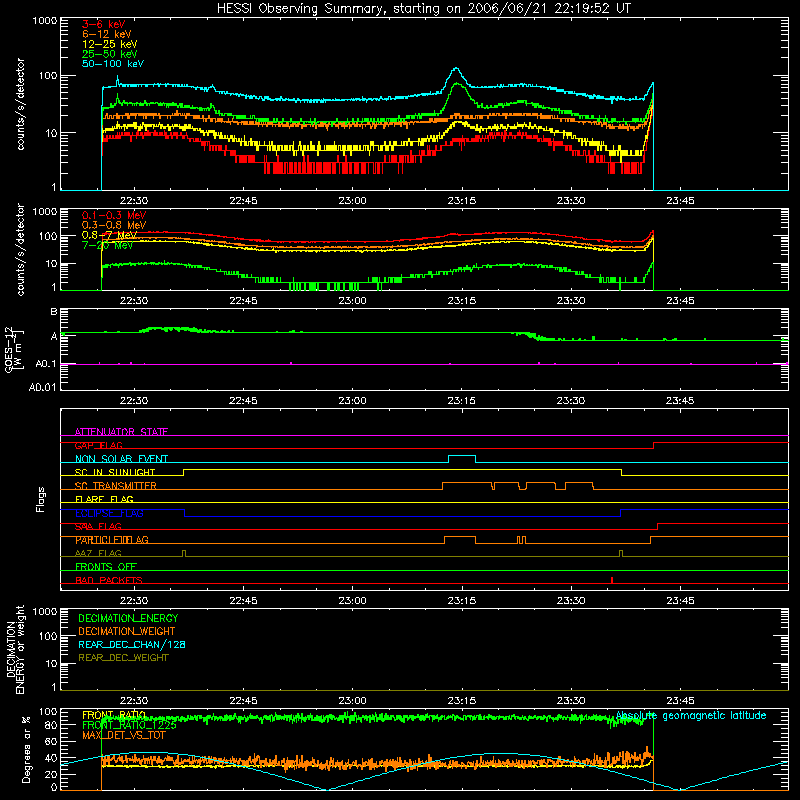
Task: Click the 23:15 tick label under top panel
Action: click(462, 201)
